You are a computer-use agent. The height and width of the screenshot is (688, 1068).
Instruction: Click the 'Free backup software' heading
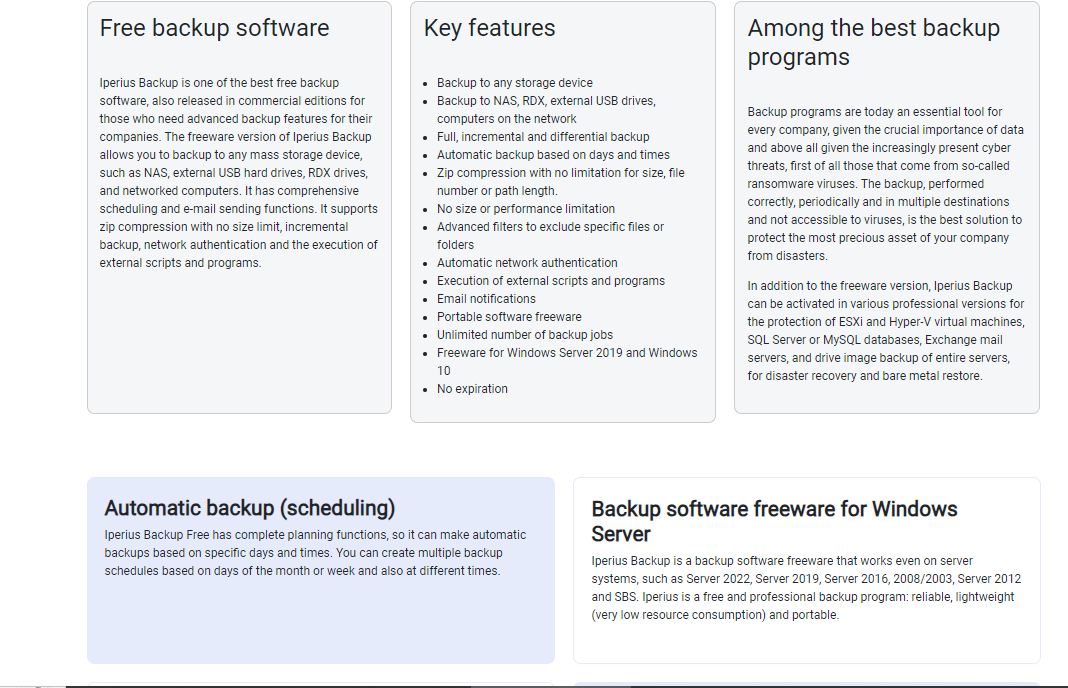(x=213, y=28)
